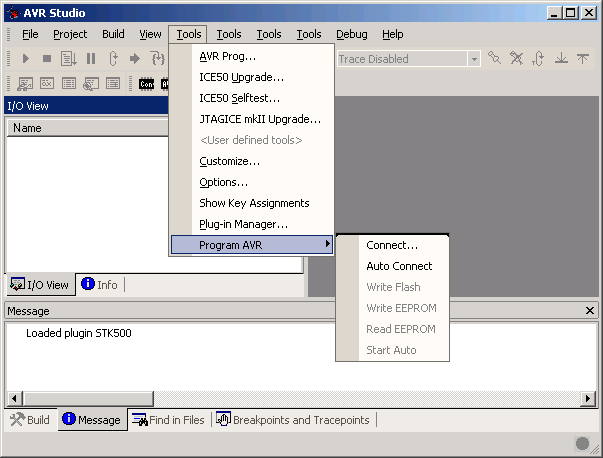Choose AVR Prog... from the menu

click(252, 57)
